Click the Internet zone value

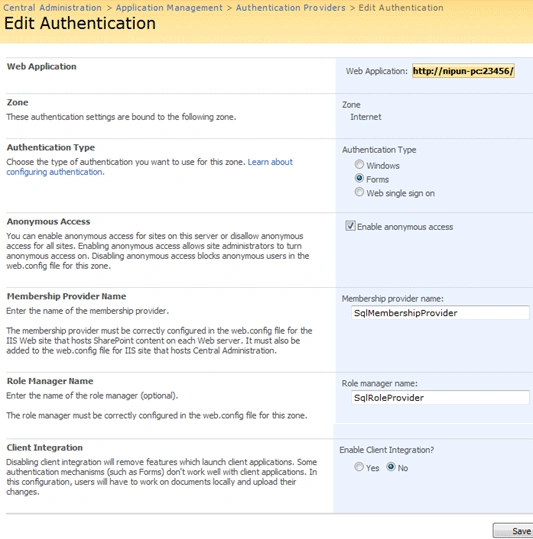click(366, 117)
